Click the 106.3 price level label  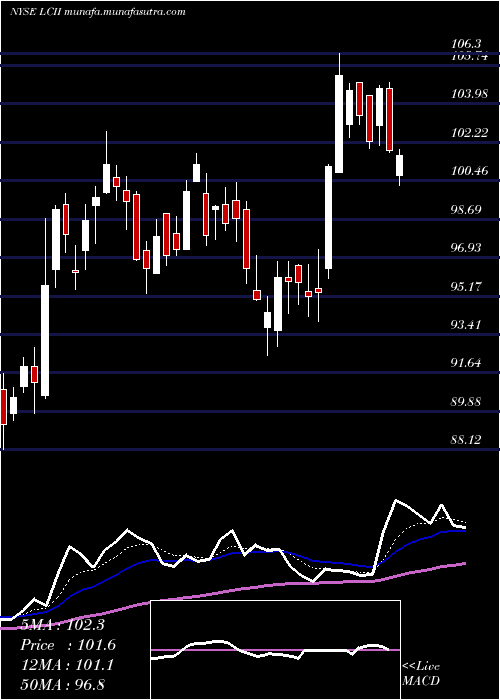(x=466, y=44)
